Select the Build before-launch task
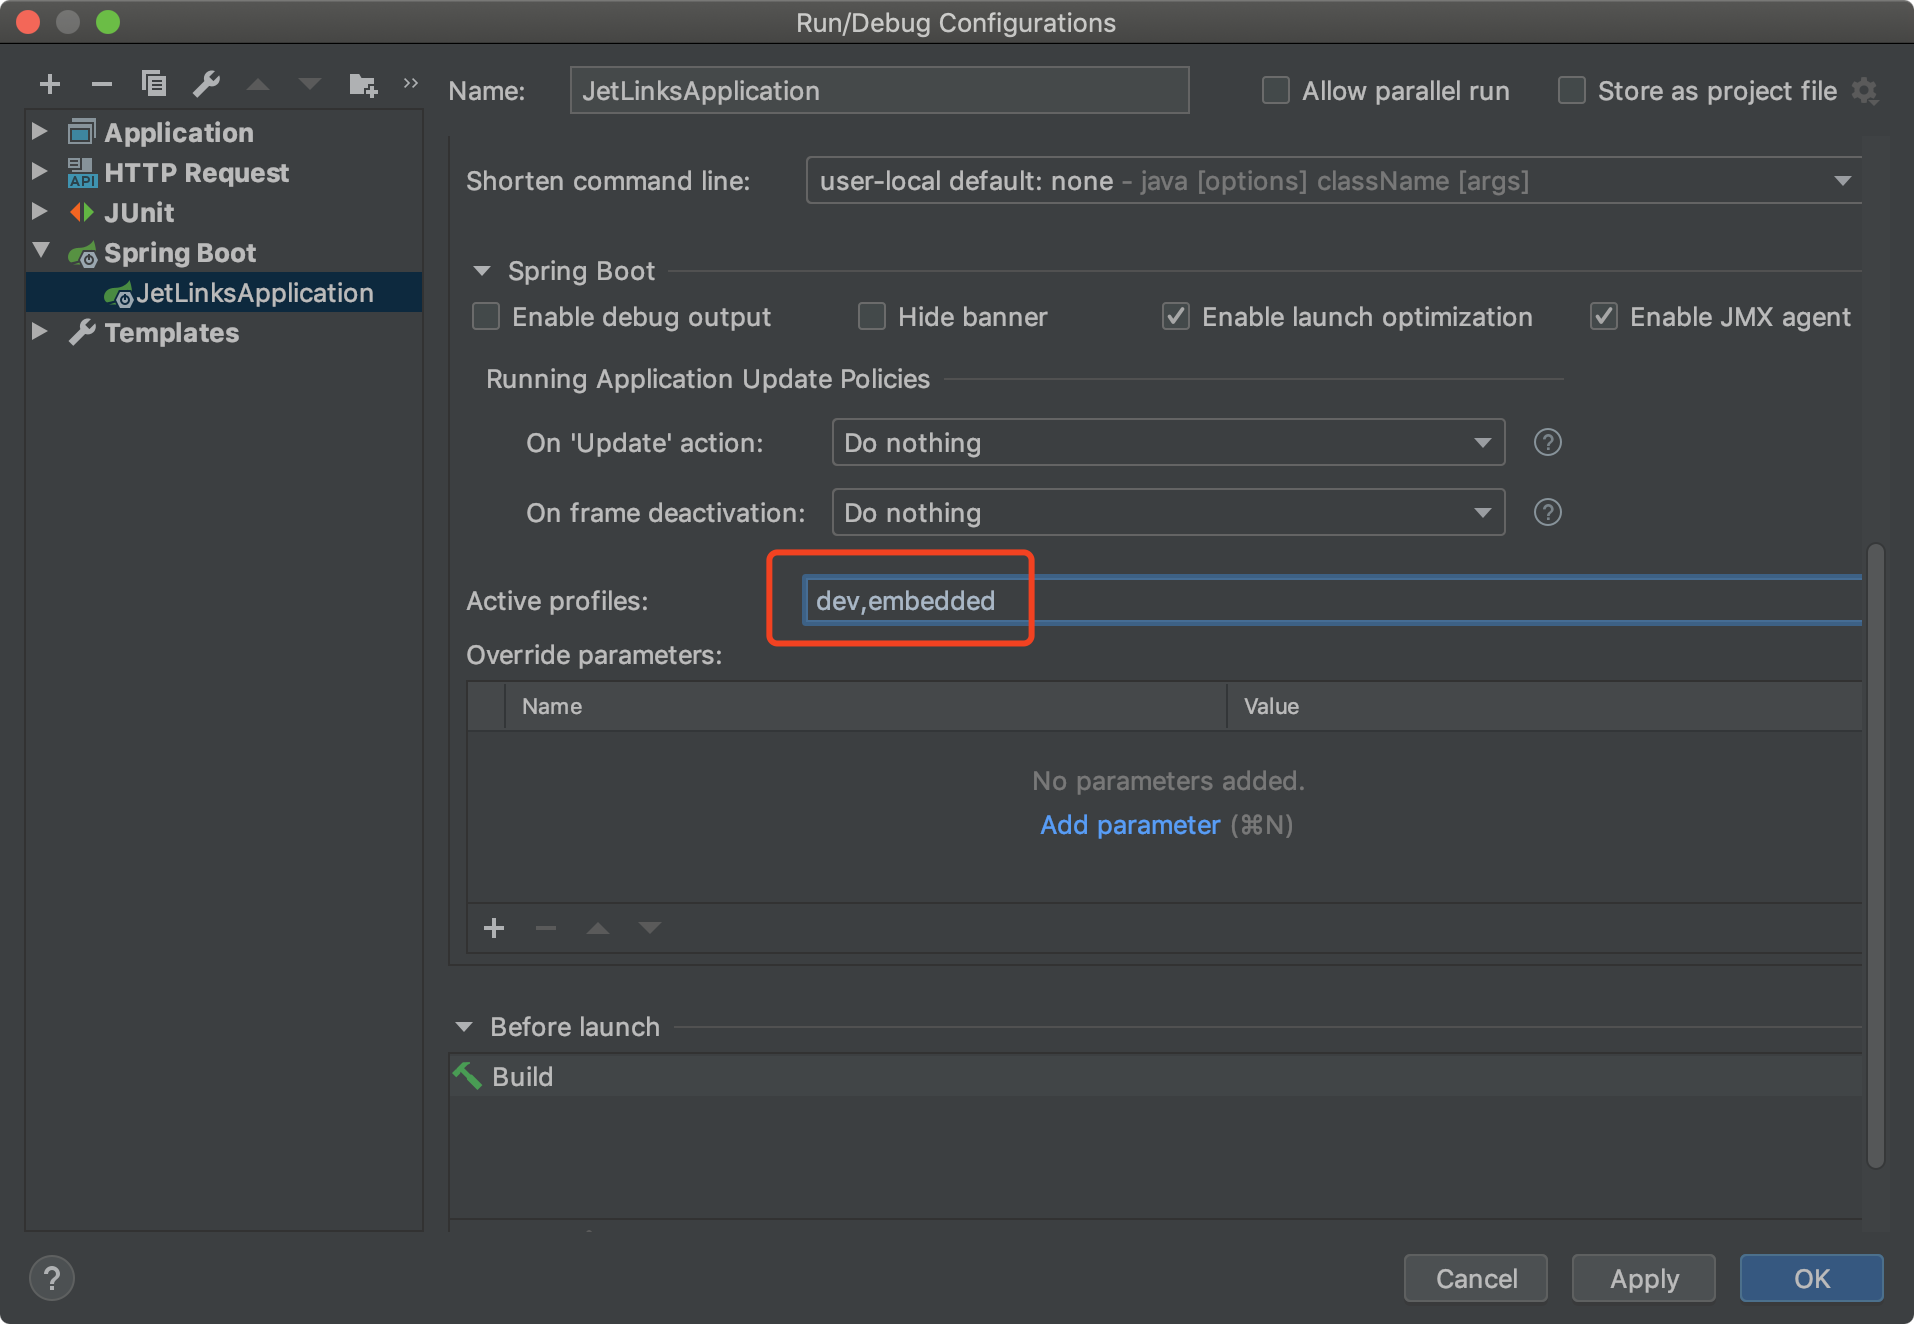 [x=1156, y=1076]
